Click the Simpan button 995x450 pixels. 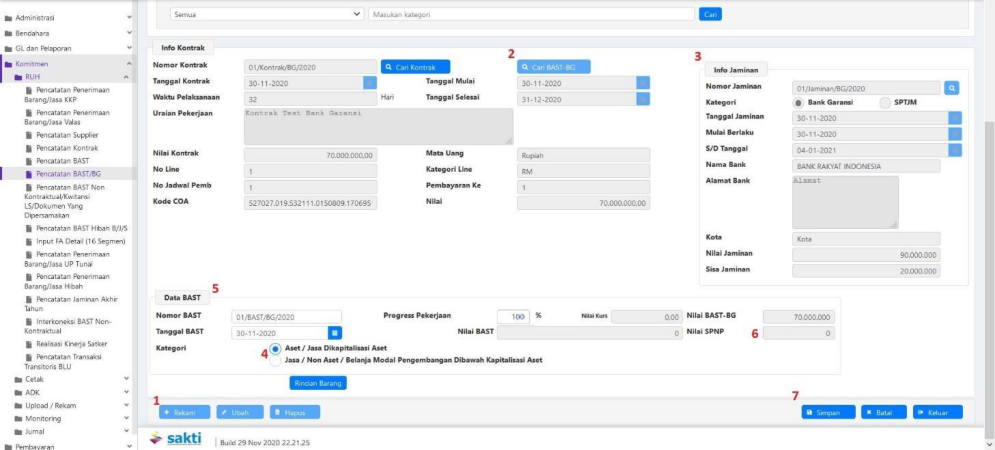[828, 412]
